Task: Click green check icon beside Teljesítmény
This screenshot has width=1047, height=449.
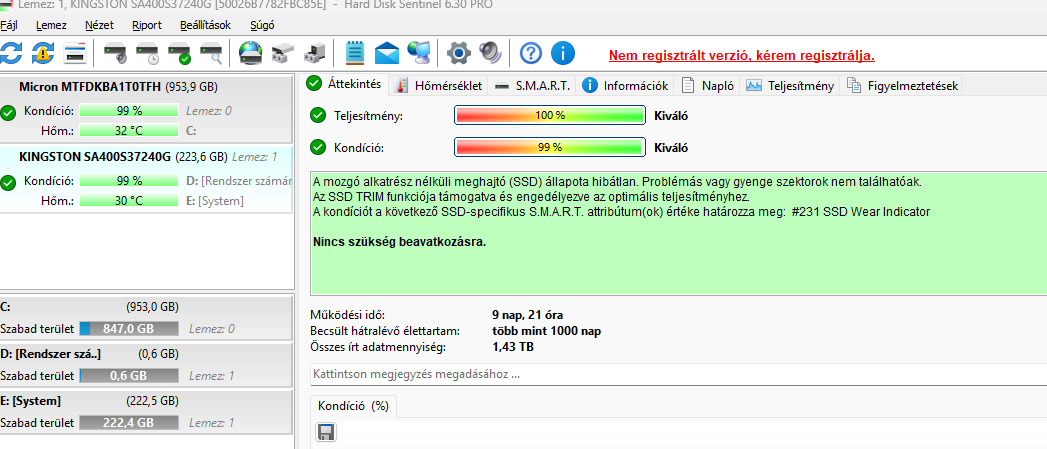Action: pyautogui.click(x=319, y=116)
